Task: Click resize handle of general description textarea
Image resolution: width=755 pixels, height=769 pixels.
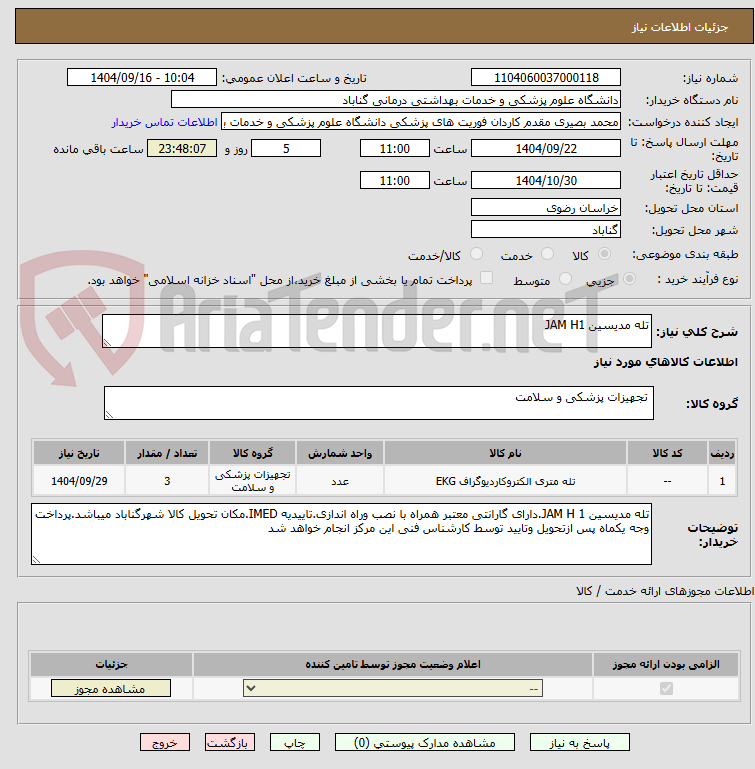Action: point(107,343)
